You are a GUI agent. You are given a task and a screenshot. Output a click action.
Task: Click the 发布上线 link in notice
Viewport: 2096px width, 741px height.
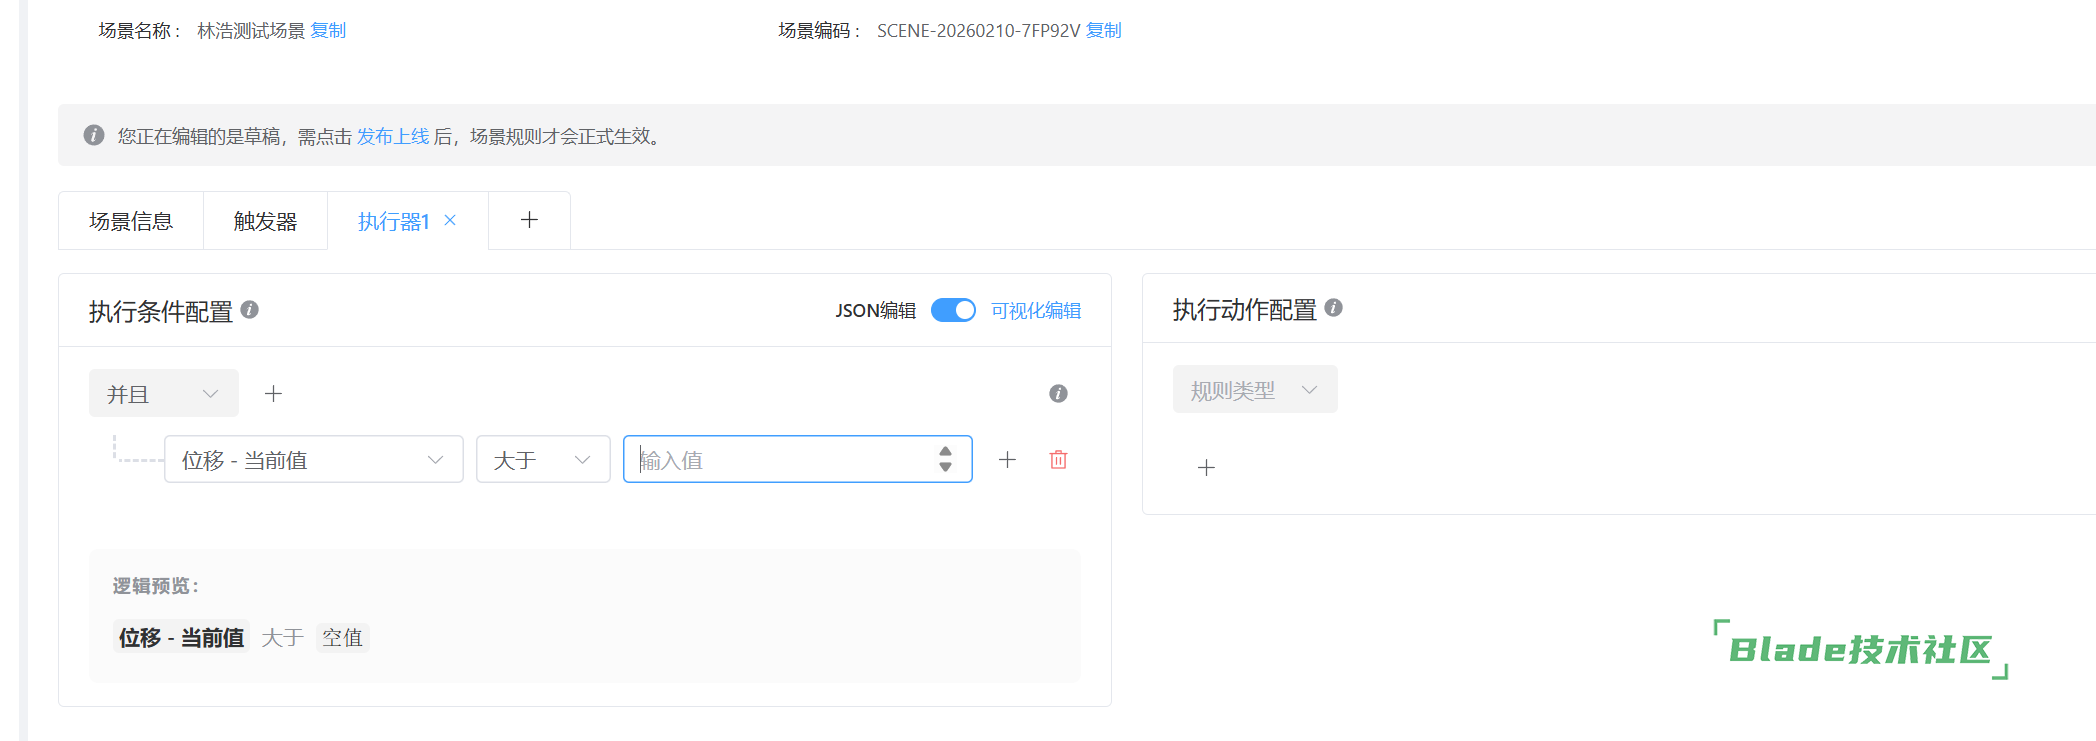pyautogui.click(x=392, y=136)
